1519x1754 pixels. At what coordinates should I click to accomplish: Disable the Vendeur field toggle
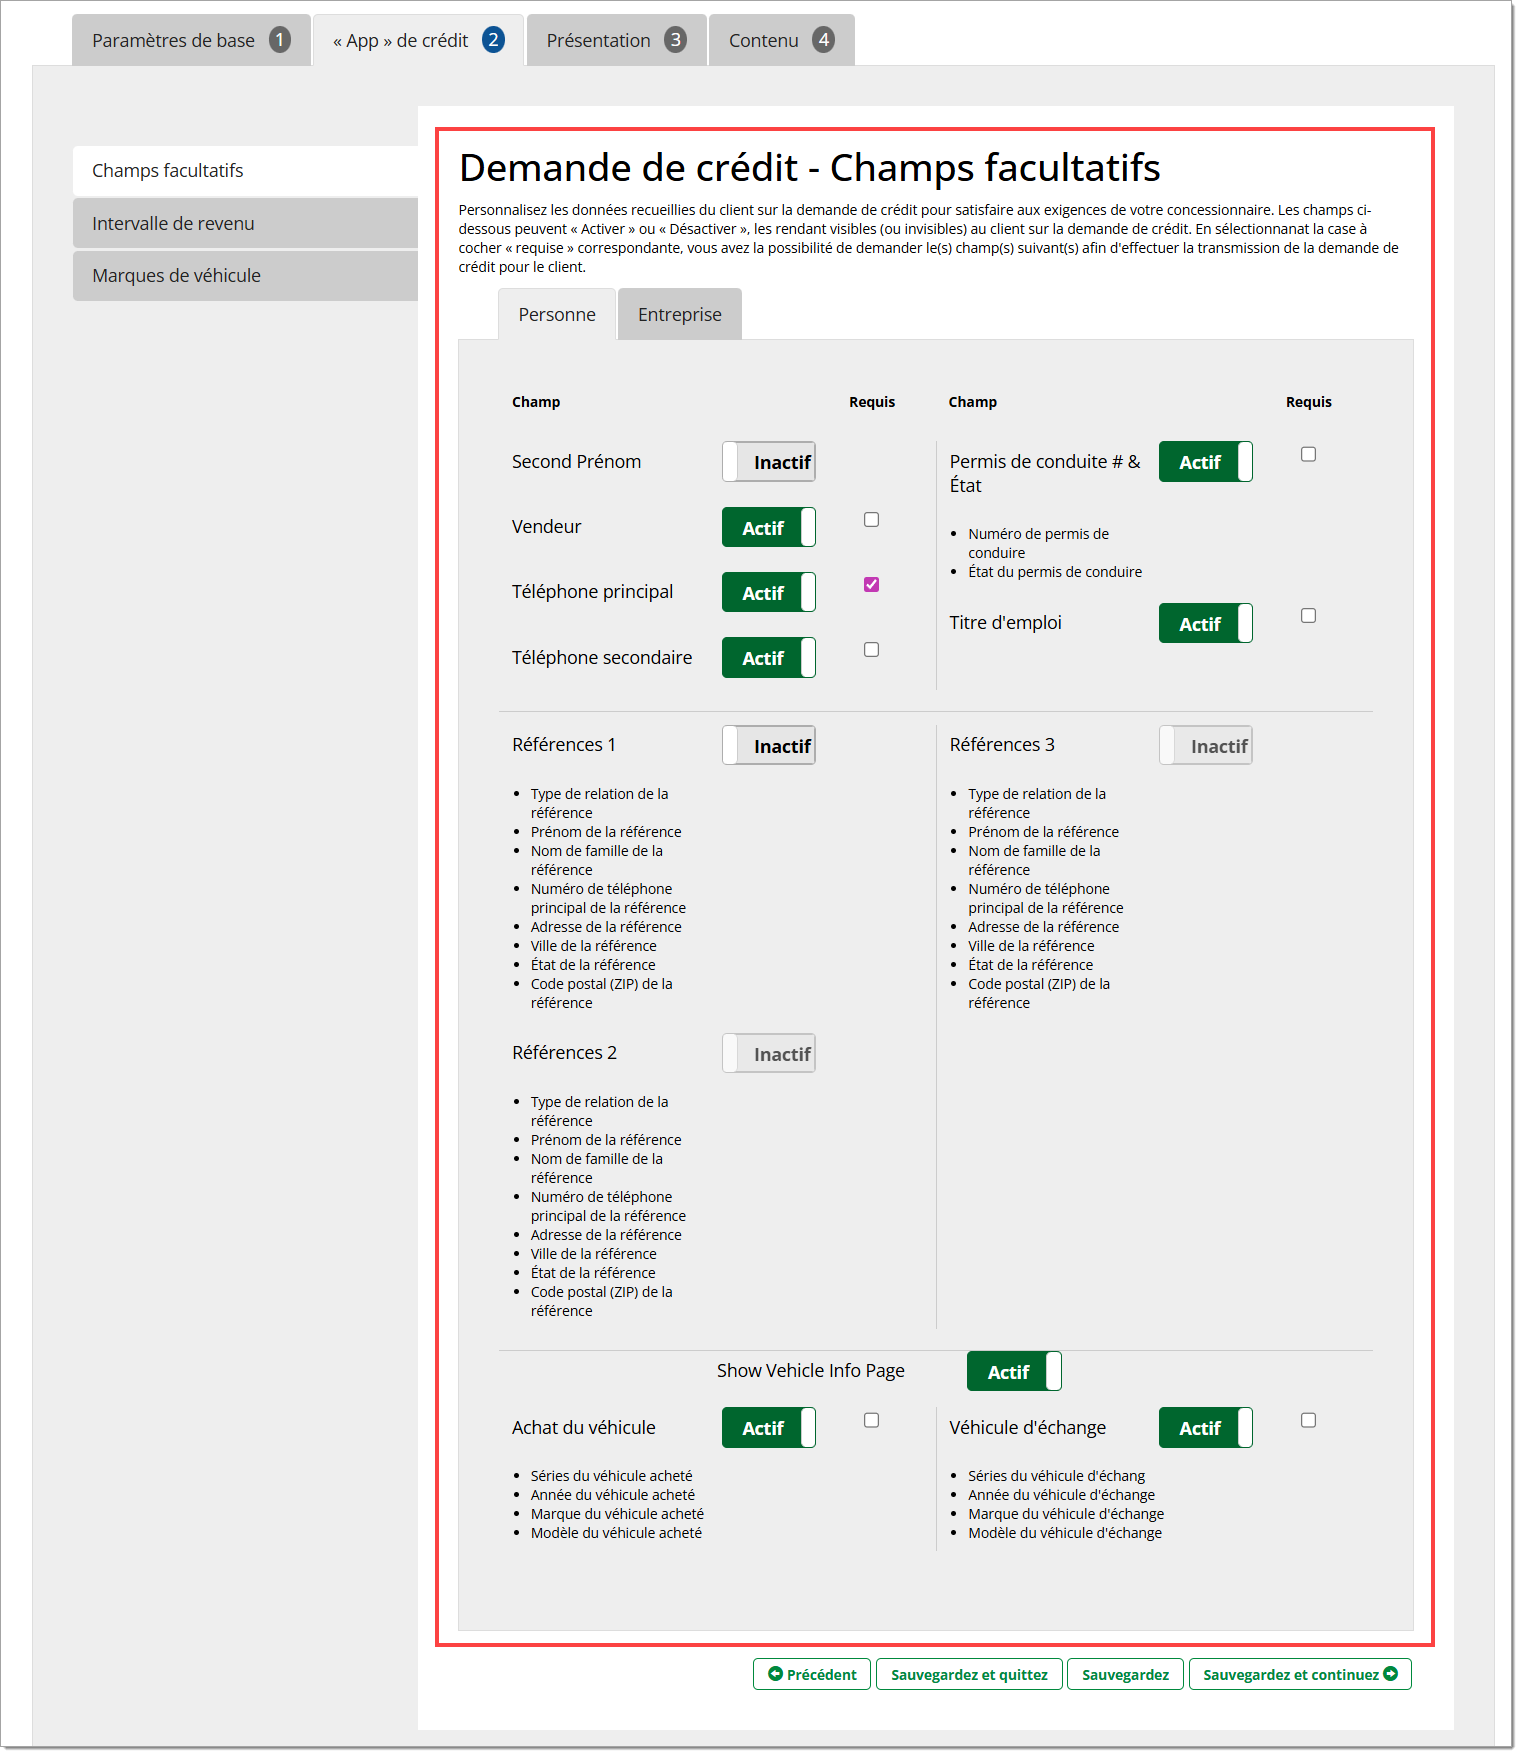(x=768, y=527)
